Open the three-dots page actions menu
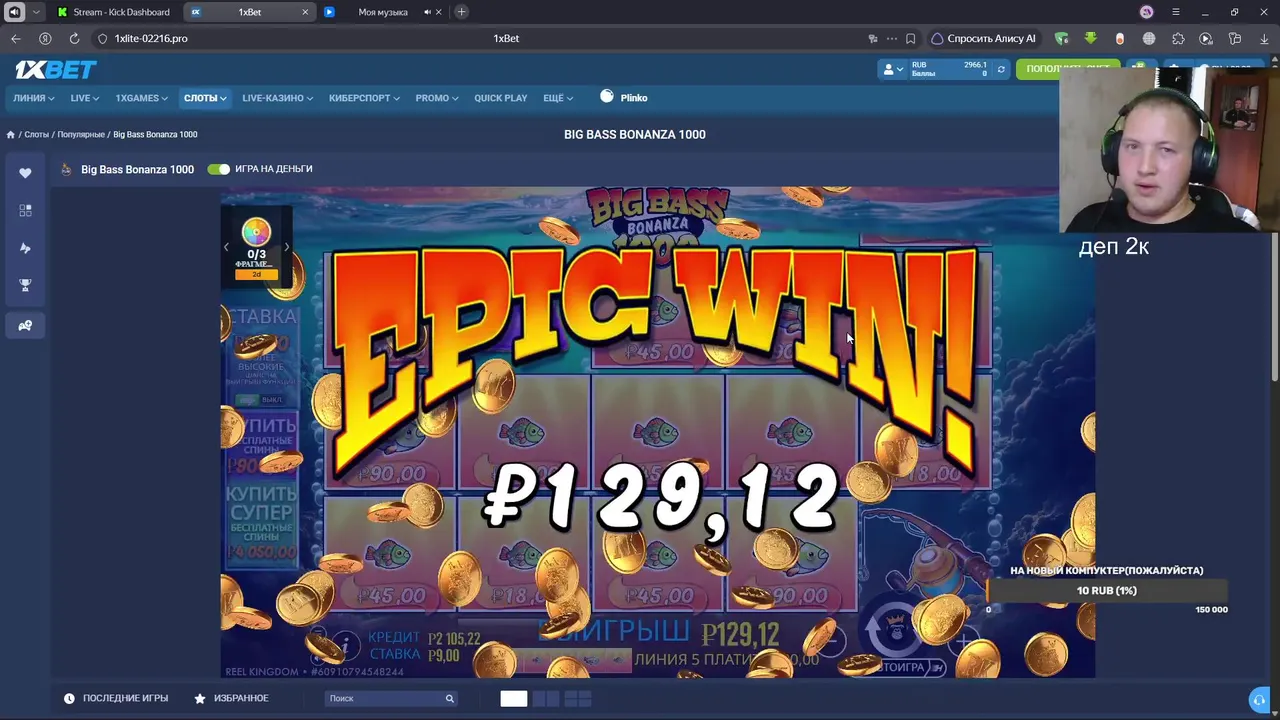The width and height of the screenshot is (1280, 720). point(892,38)
